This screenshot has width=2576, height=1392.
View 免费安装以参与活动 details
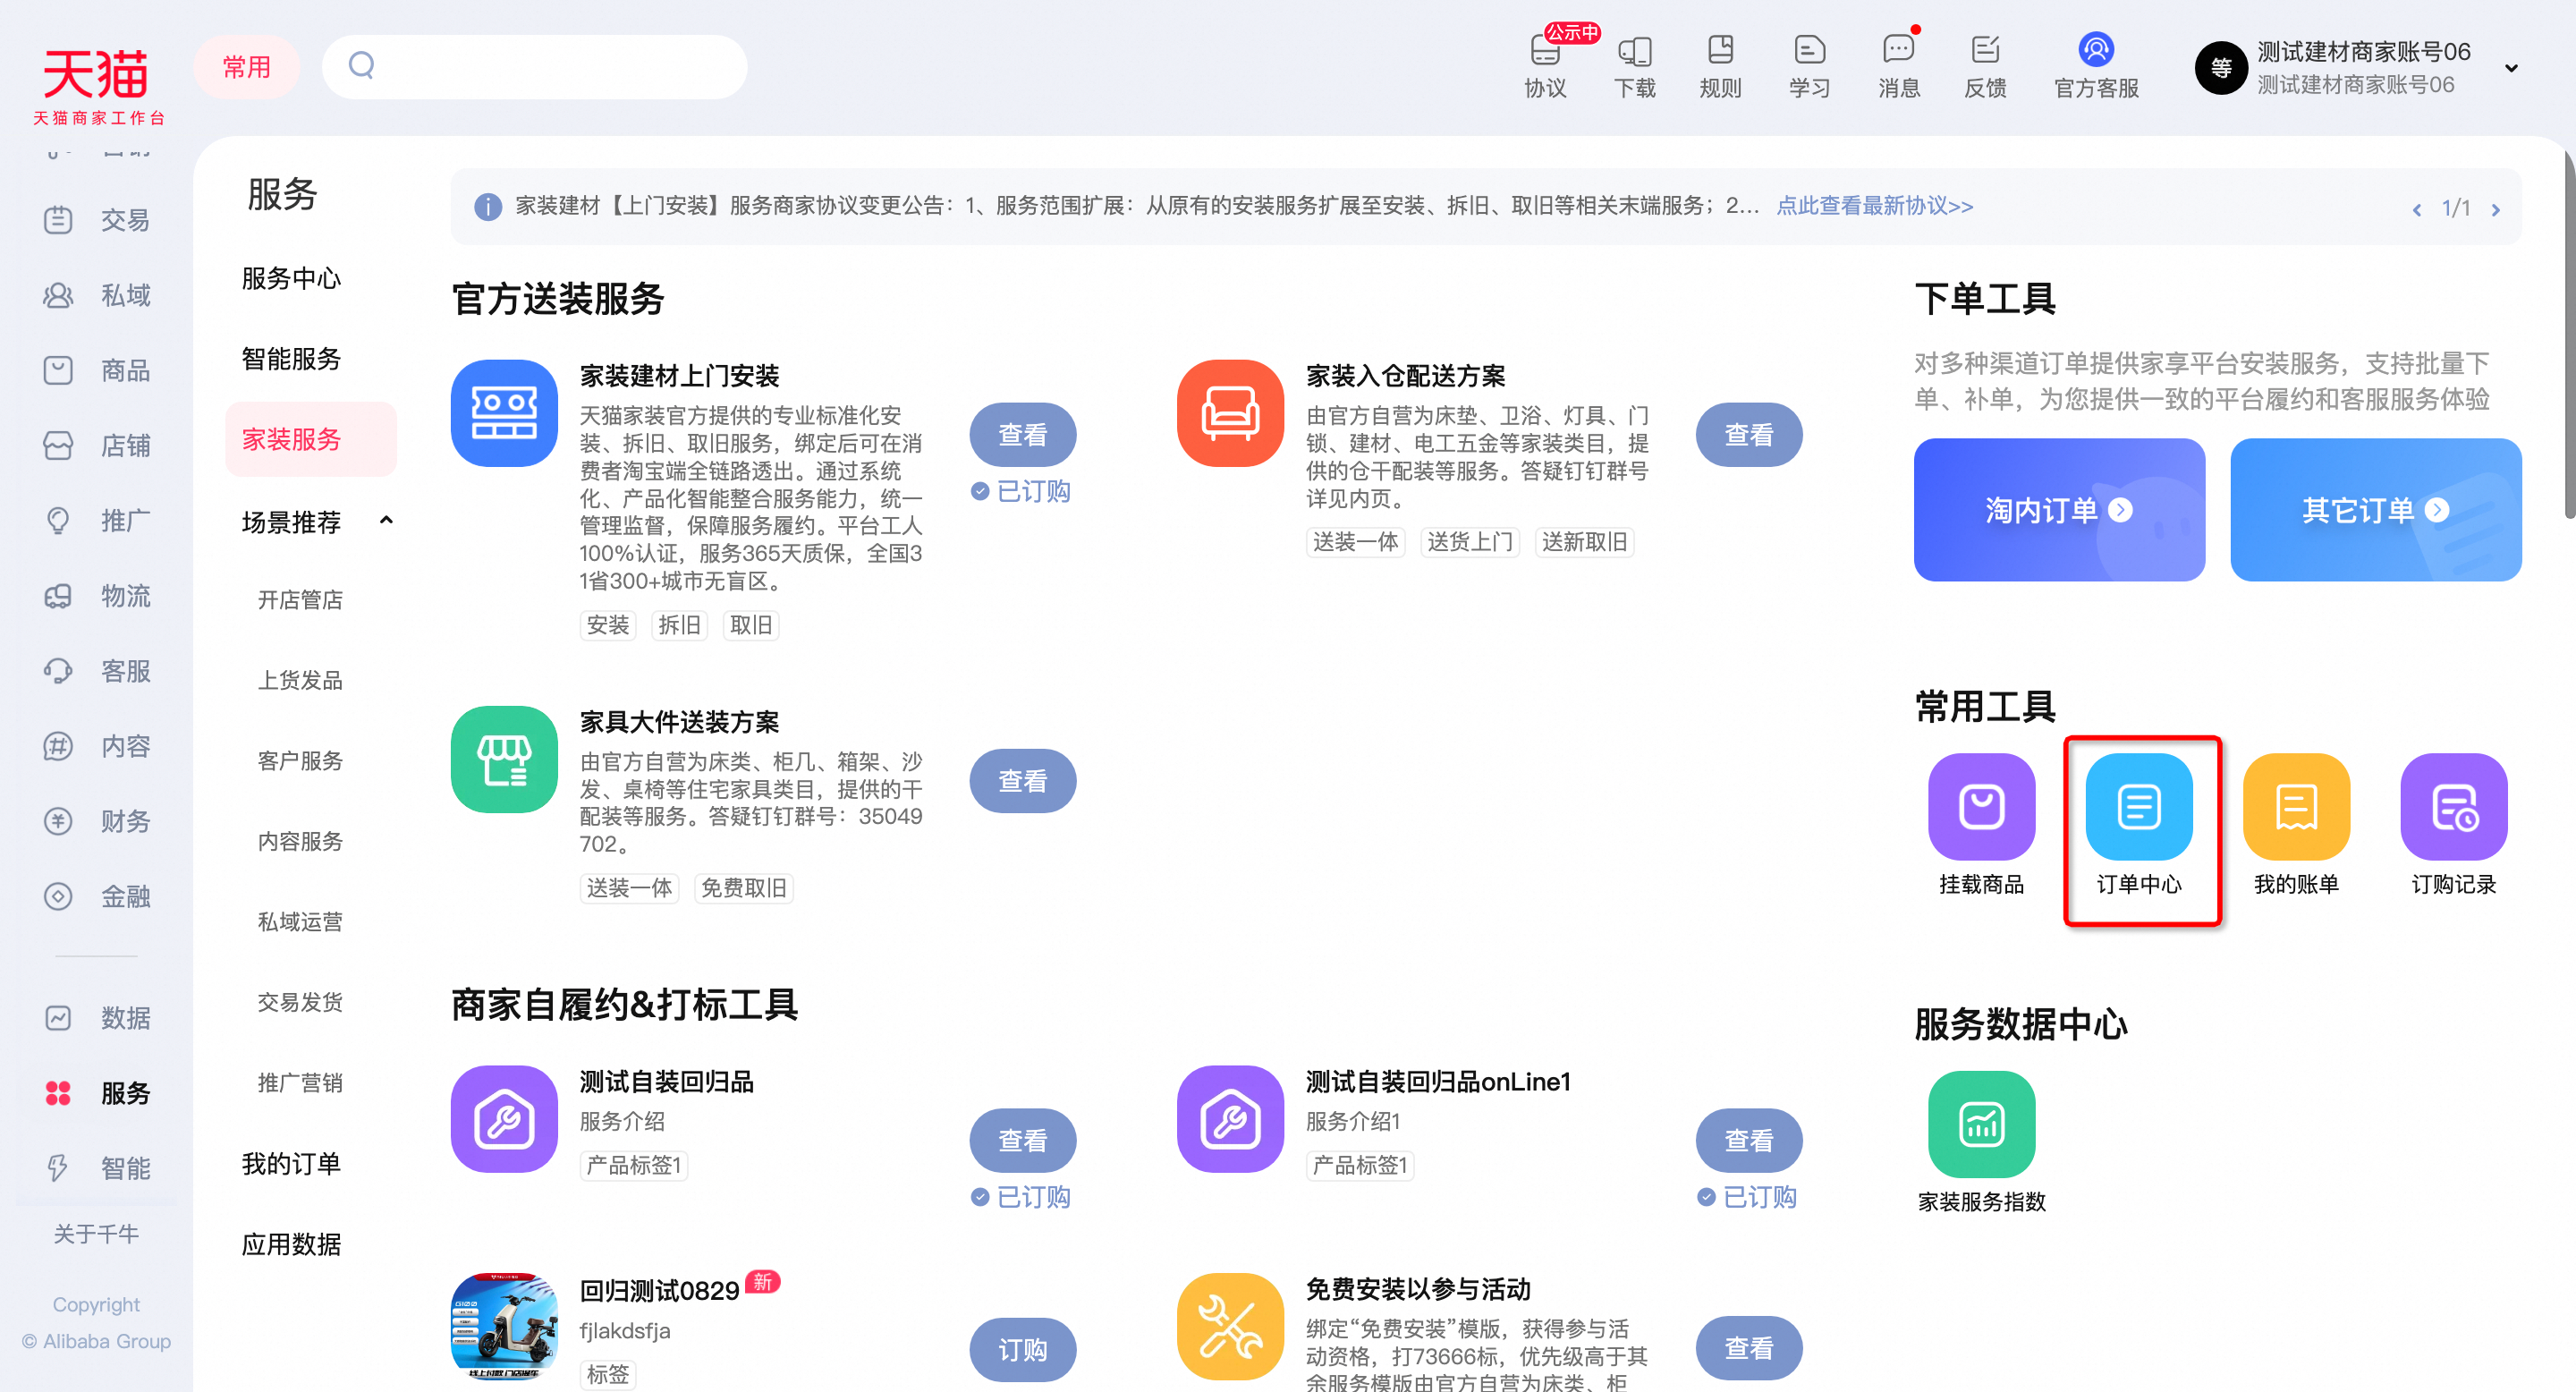coord(1748,1348)
